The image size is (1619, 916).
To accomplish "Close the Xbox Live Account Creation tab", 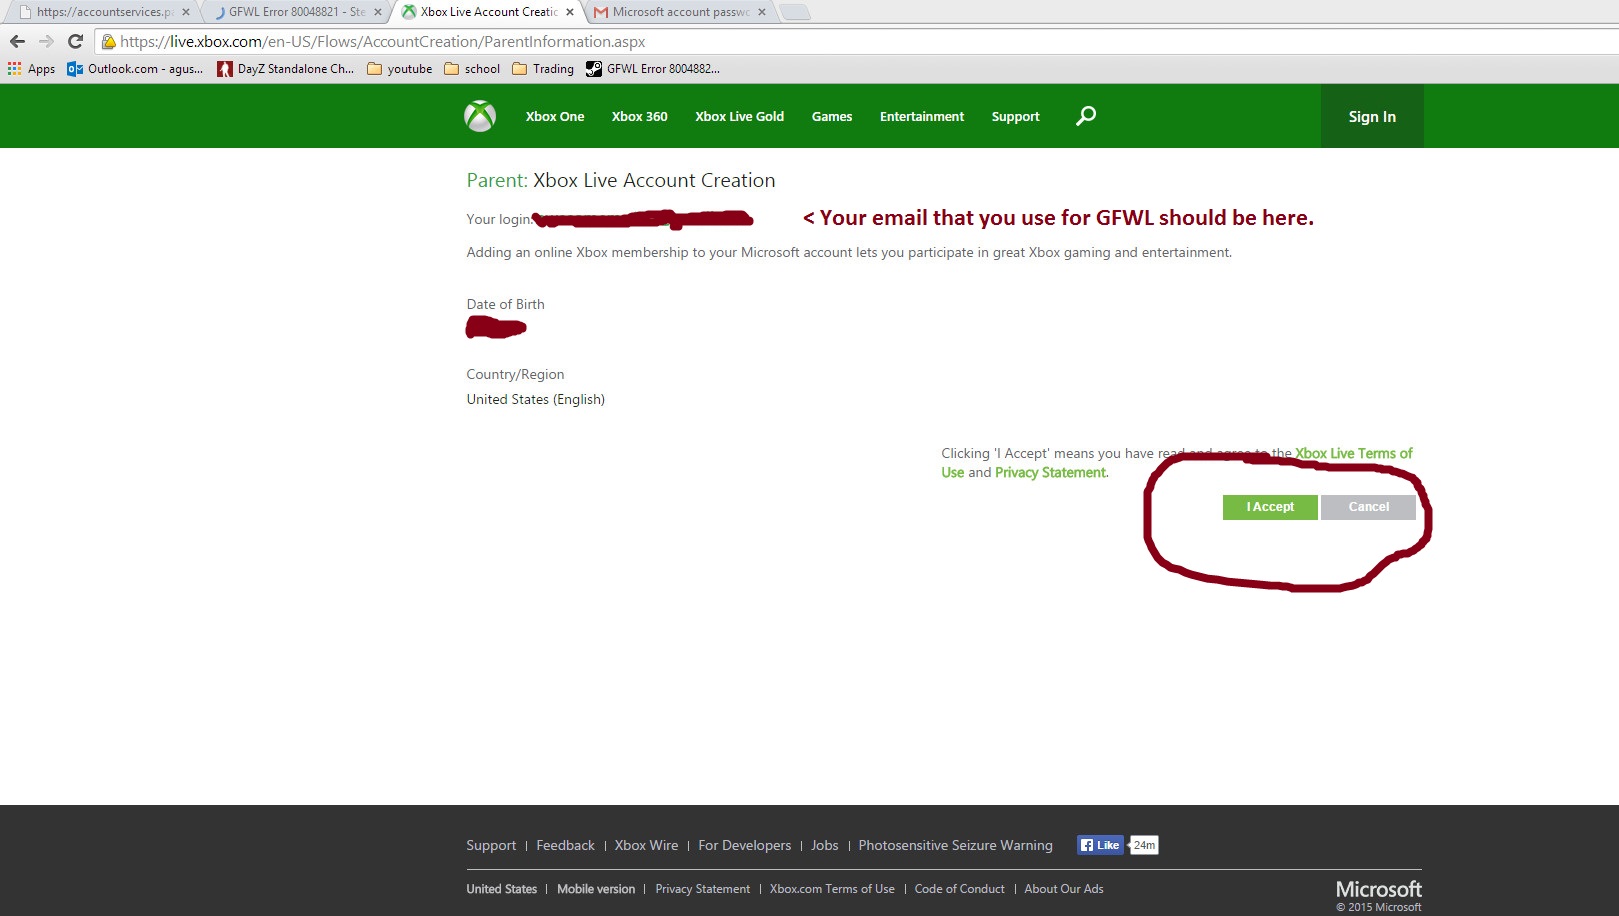I will [570, 12].
